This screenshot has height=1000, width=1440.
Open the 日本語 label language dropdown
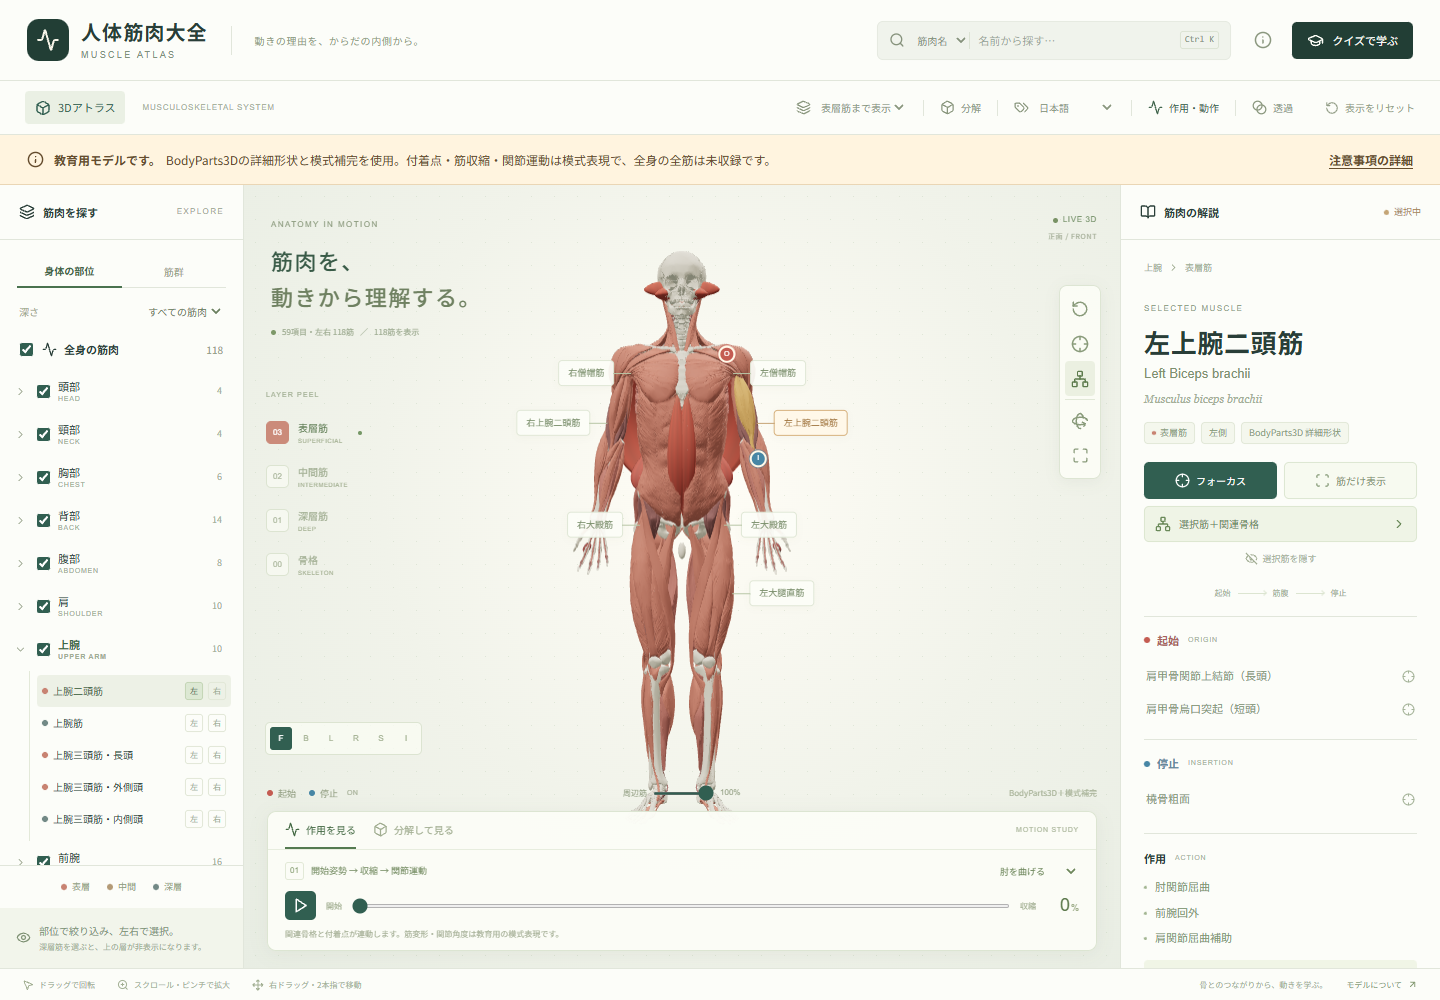(1063, 108)
